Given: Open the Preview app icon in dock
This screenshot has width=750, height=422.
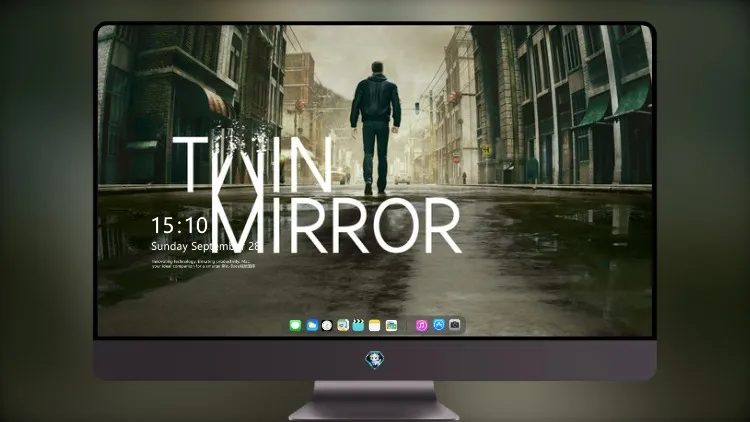Looking at the screenshot, I should click(343, 325).
